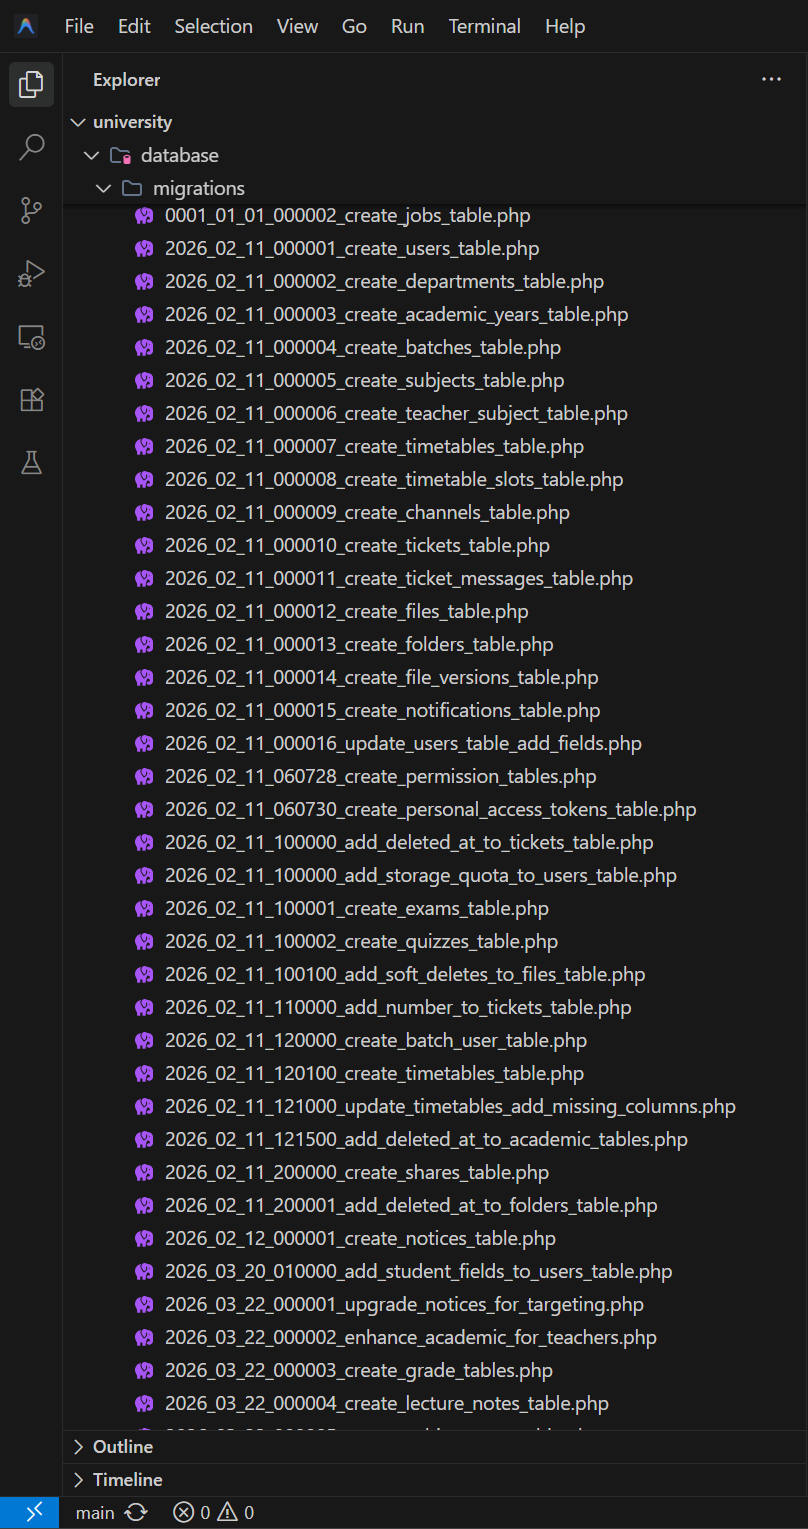
Task: Select the Testing beaker icon
Action: click(31, 462)
